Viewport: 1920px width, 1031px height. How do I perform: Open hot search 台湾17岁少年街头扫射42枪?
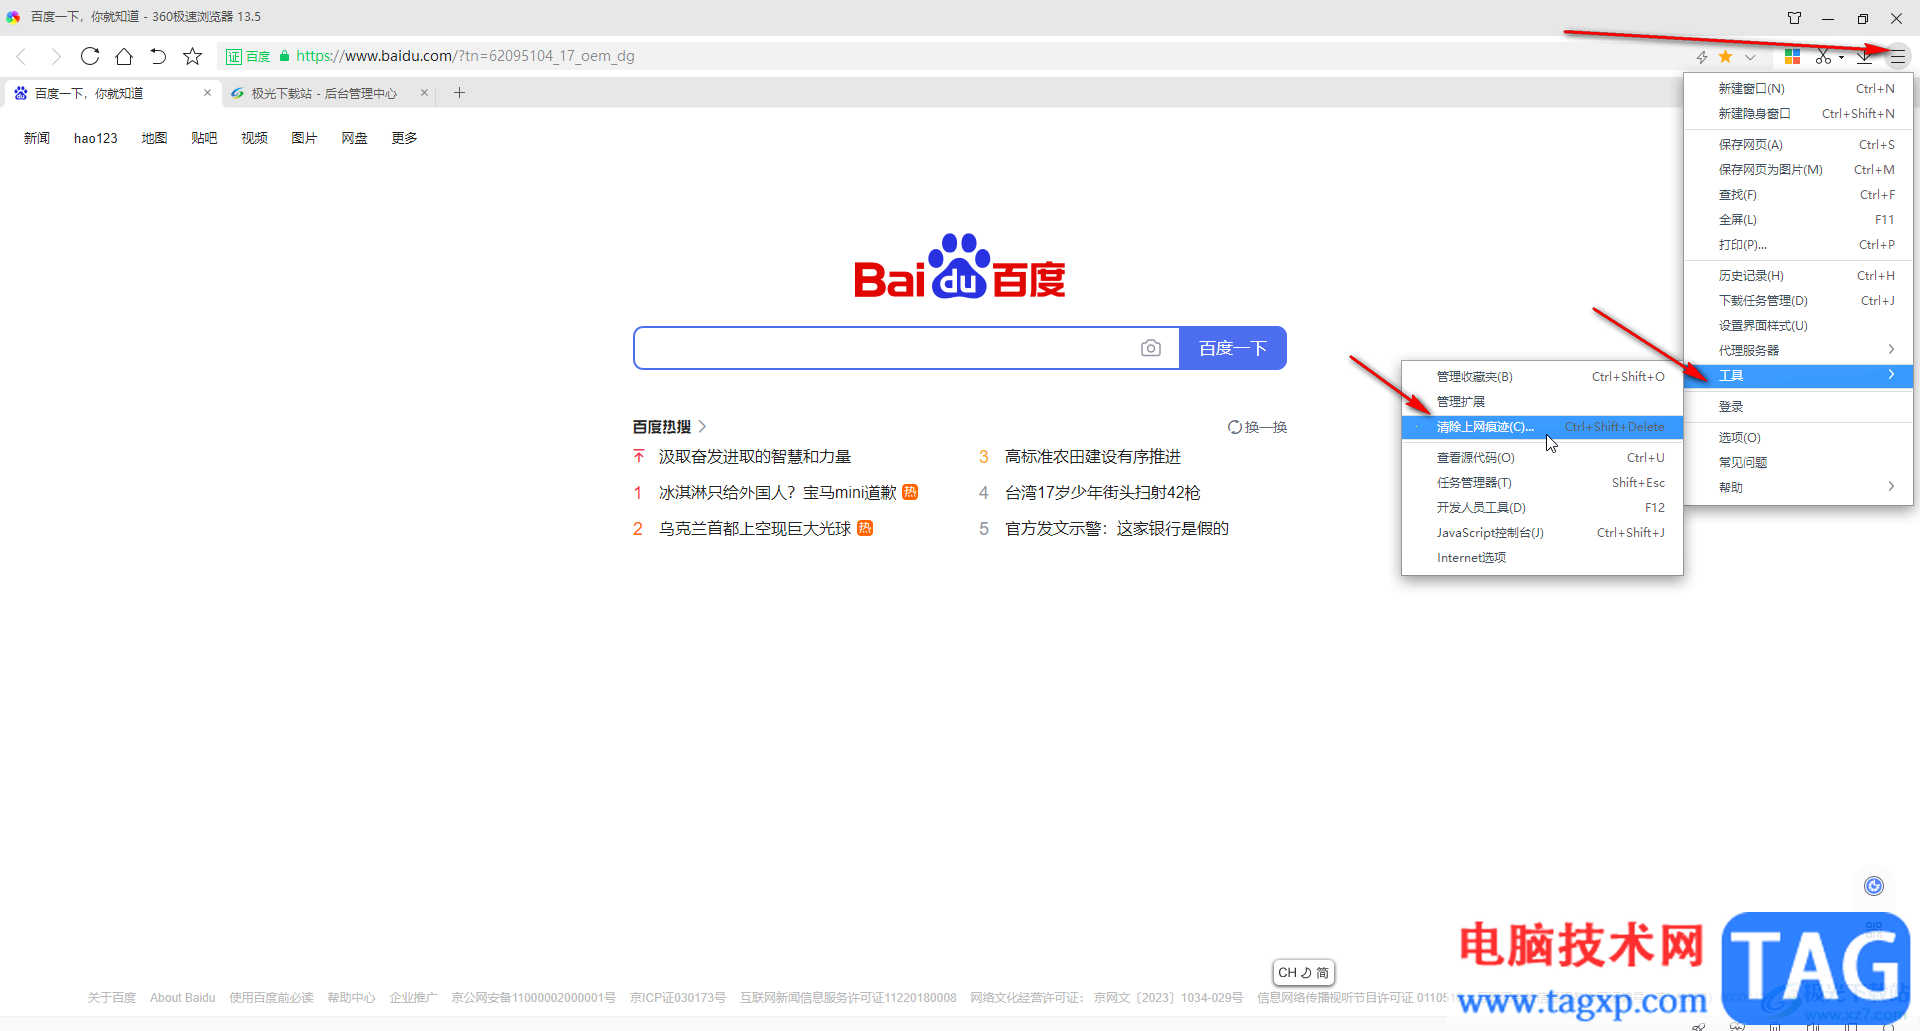1102,493
